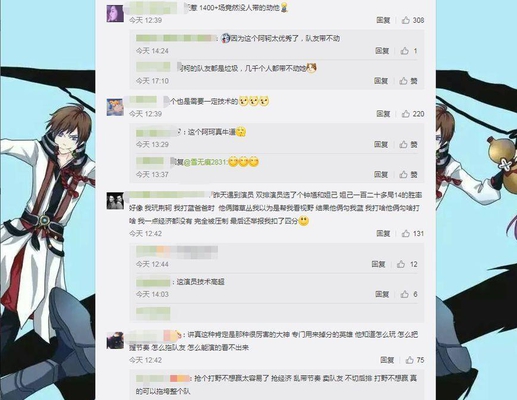Open the cartoon avatar beside 220-like comment

[x=115, y=107]
